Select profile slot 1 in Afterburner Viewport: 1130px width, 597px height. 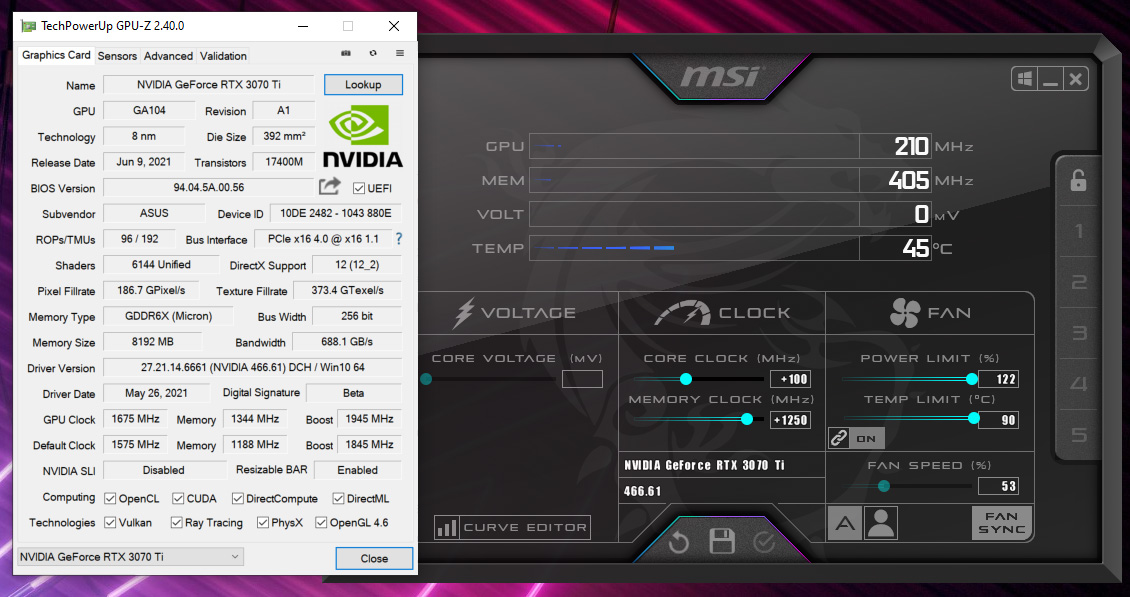click(x=1079, y=231)
